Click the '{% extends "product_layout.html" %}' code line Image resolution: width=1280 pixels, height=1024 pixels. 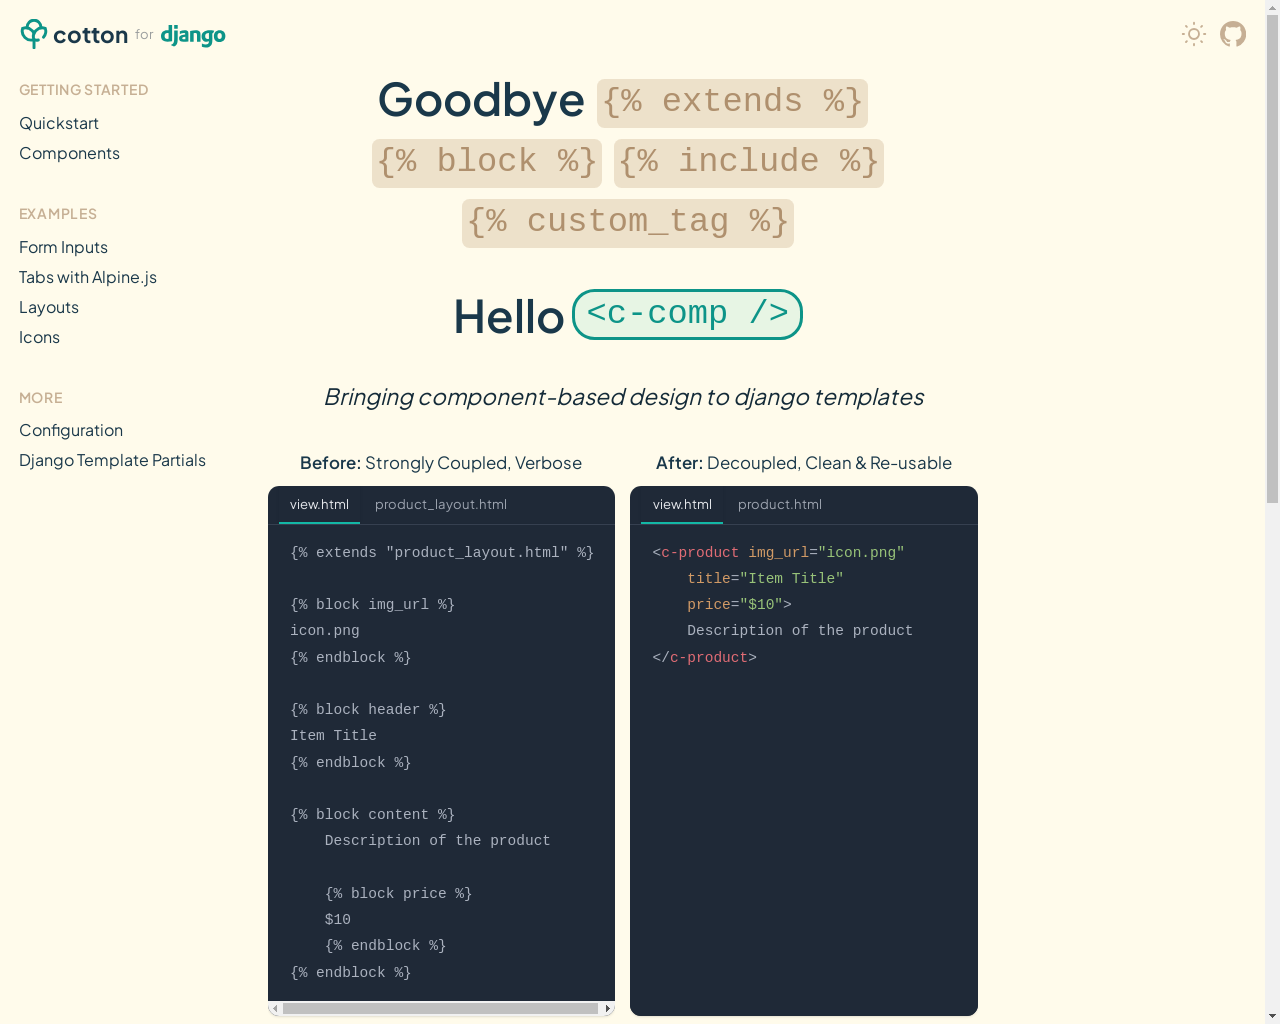click(442, 553)
